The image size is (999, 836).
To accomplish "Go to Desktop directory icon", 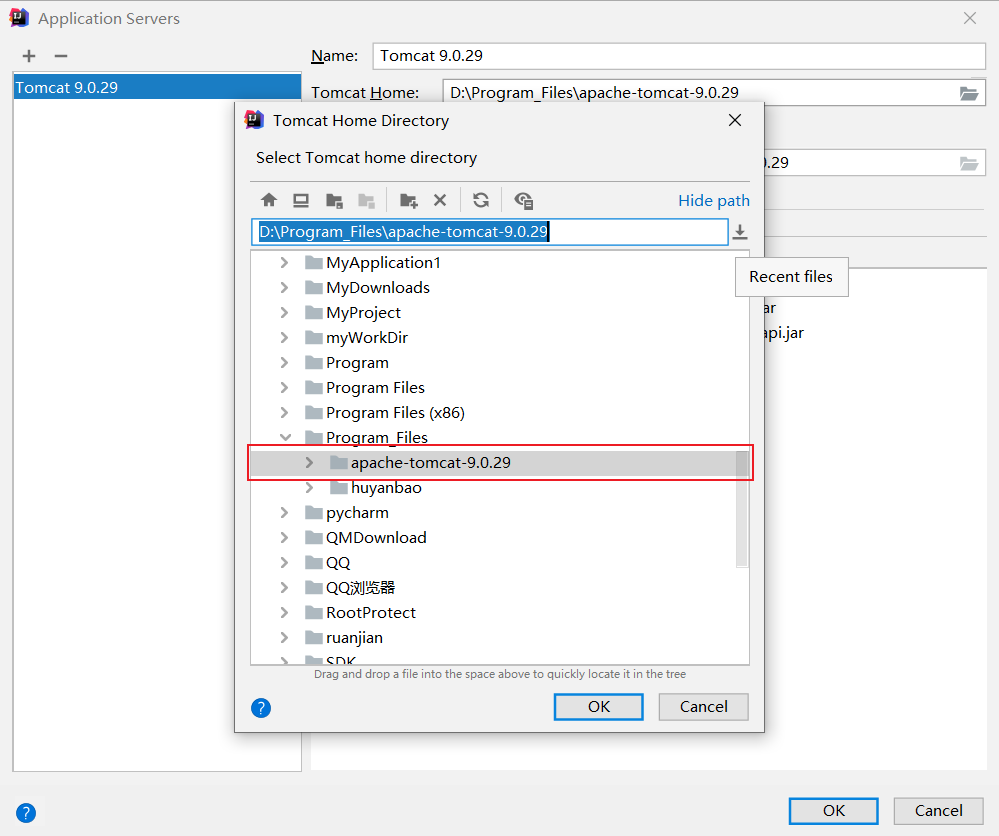I will point(301,201).
